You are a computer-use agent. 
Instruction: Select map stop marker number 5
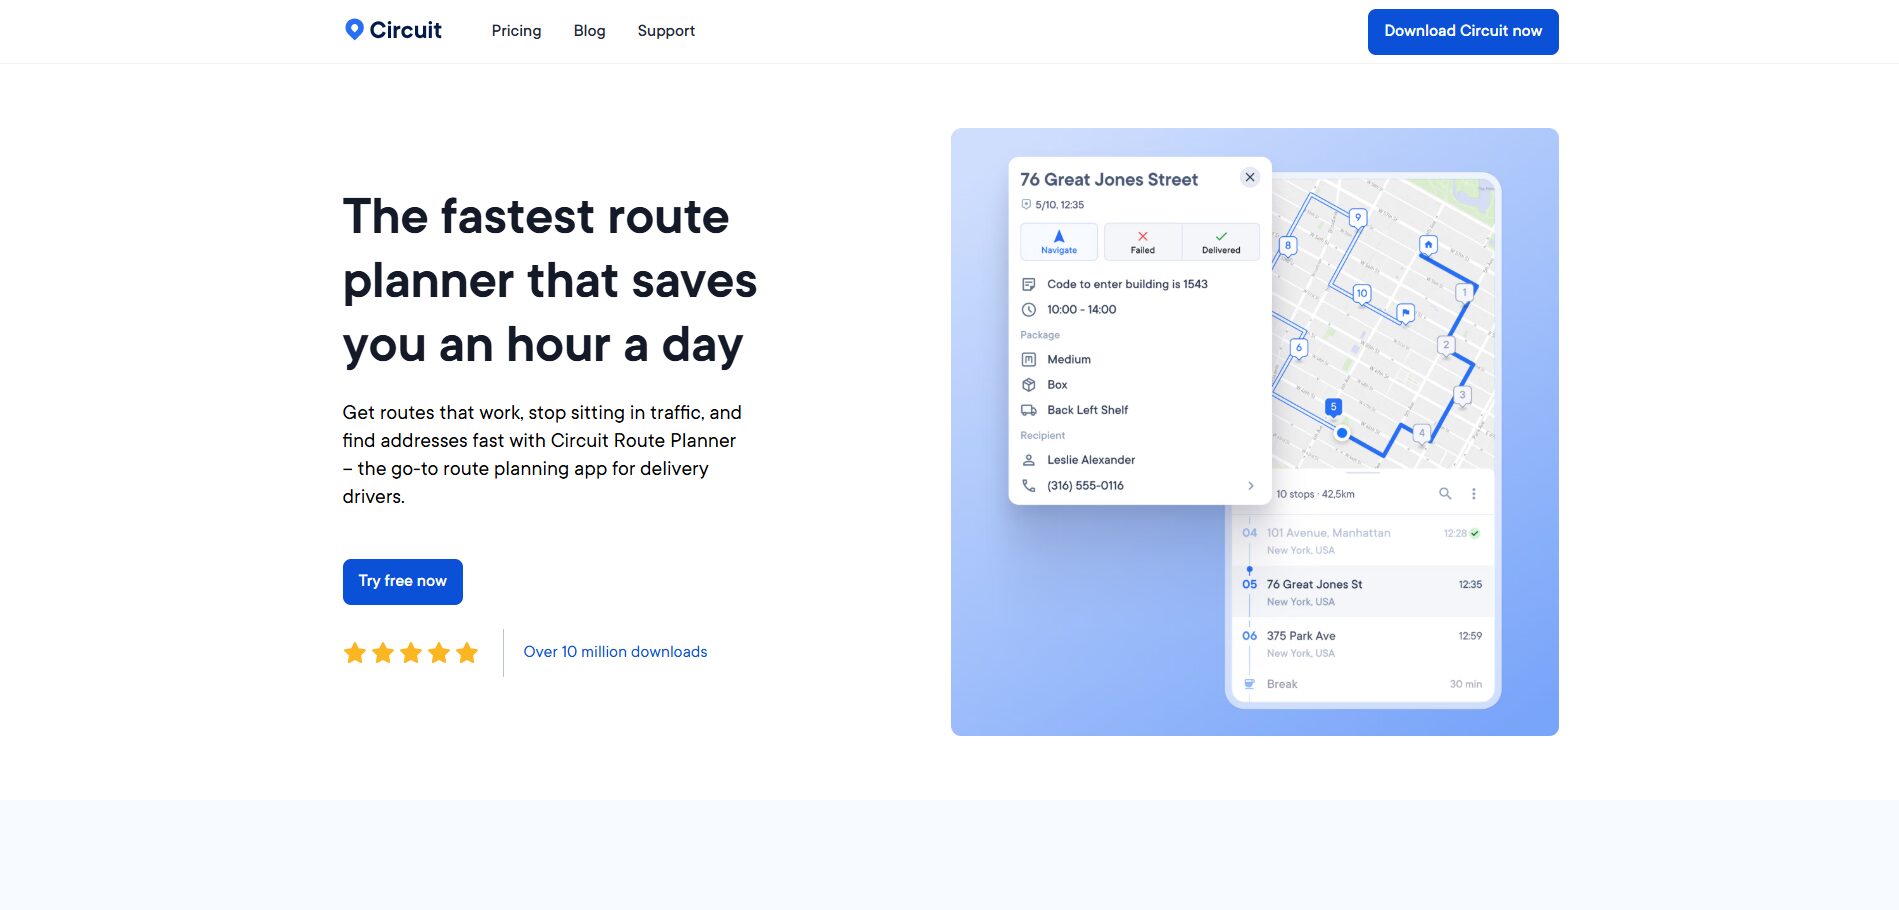pos(1332,407)
